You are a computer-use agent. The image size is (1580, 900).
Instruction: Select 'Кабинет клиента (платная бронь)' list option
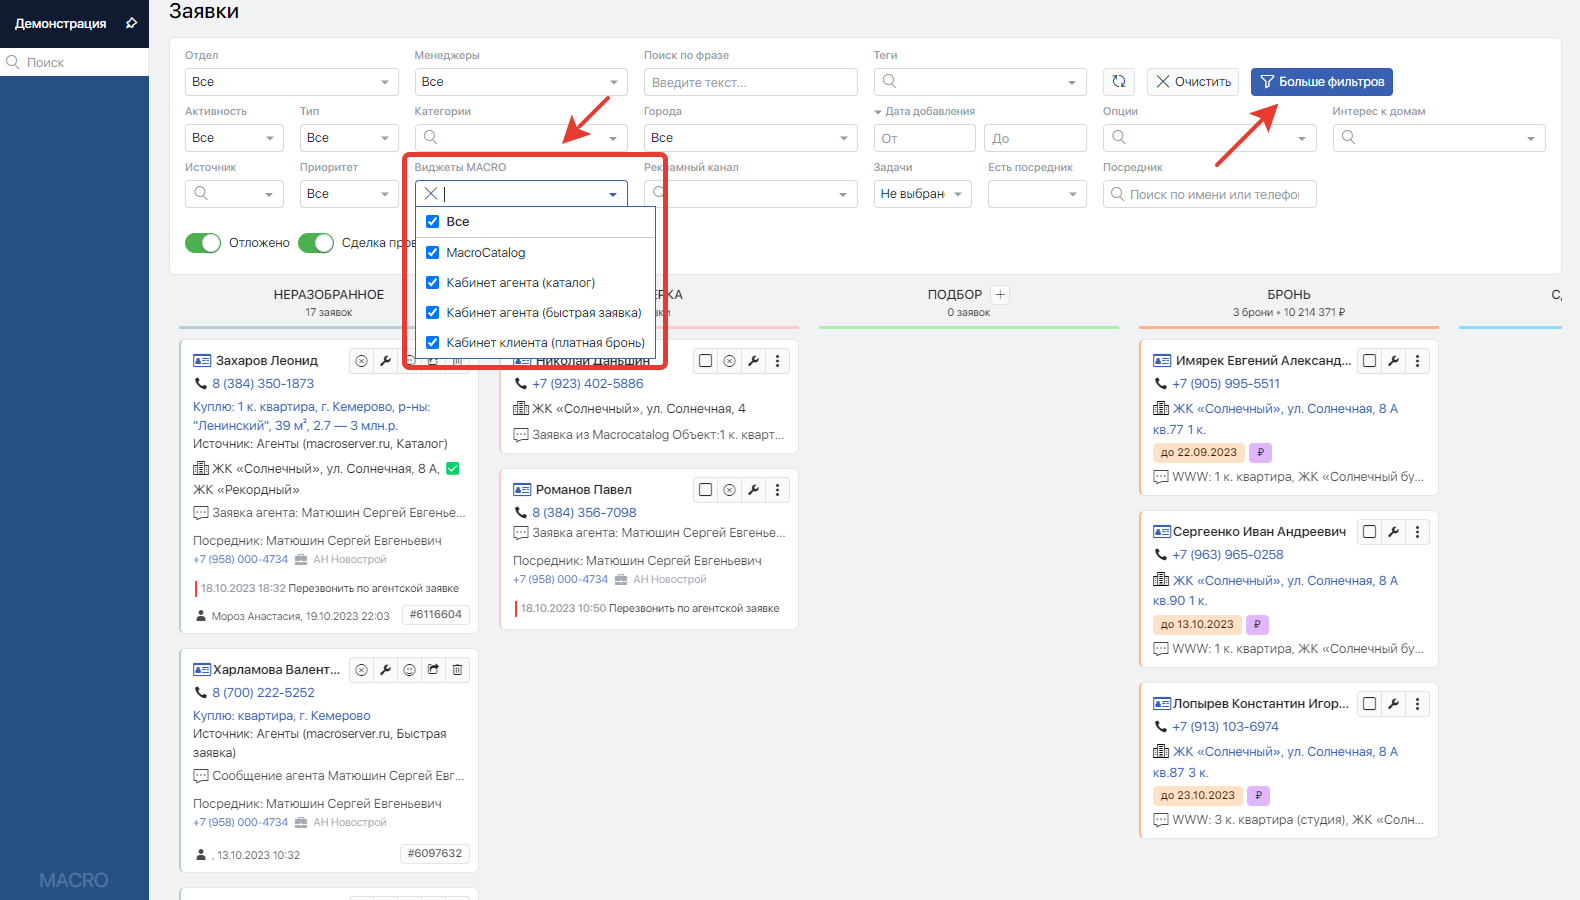(x=545, y=343)
